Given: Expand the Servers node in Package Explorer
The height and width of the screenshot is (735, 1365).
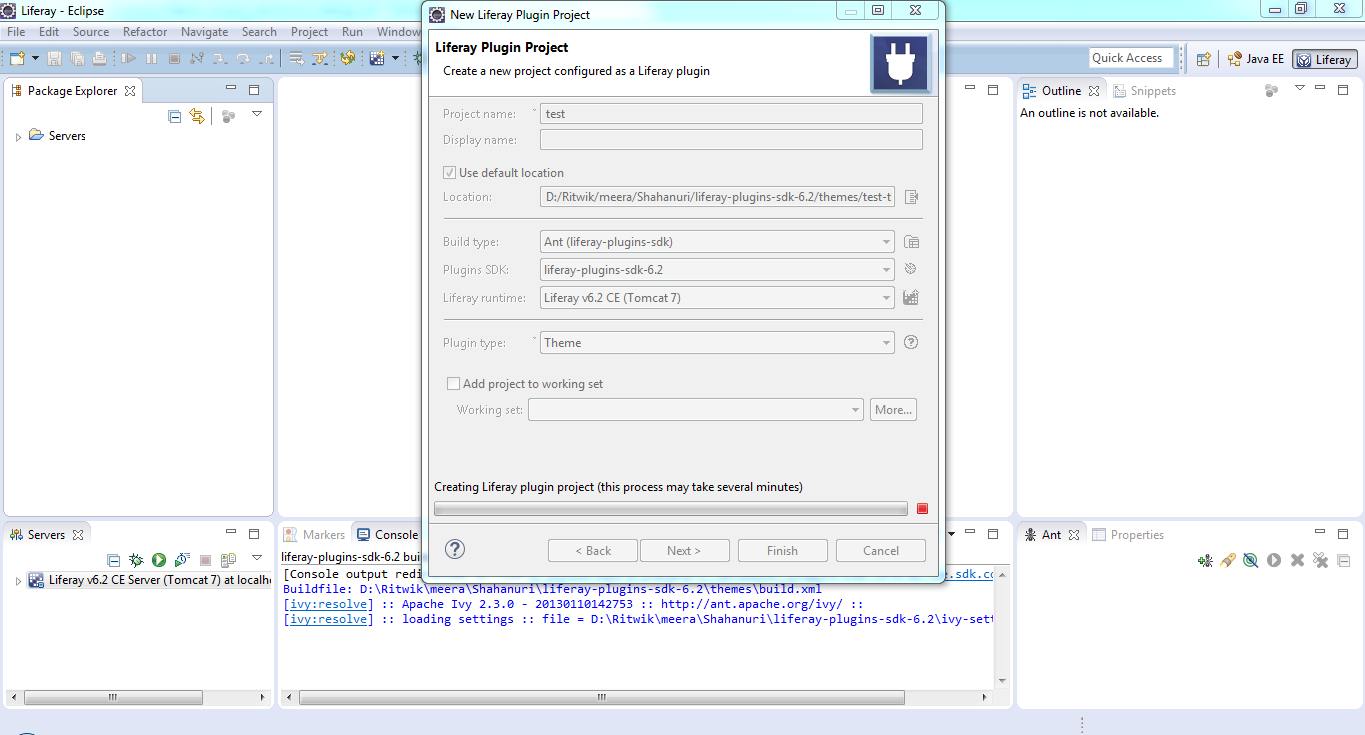Looking at the screenshot, I should [x=18, y=137].
